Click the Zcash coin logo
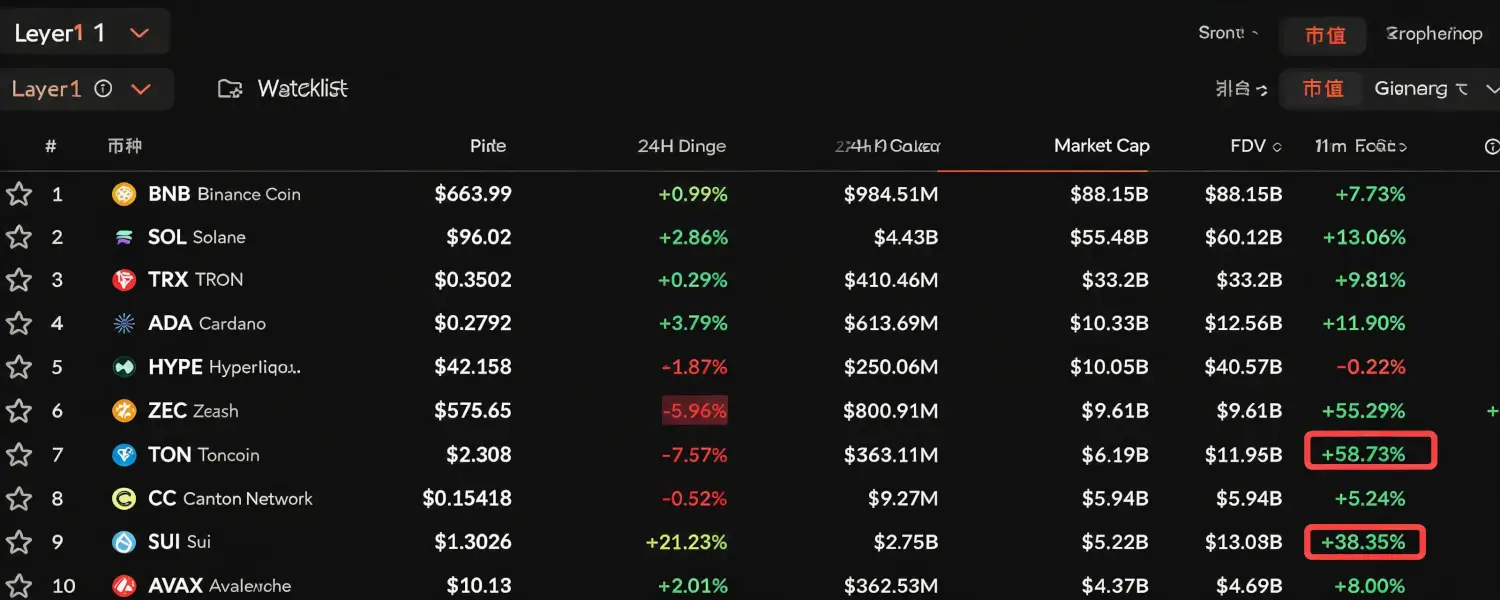The image size is (1500, 600). point(124,411)
